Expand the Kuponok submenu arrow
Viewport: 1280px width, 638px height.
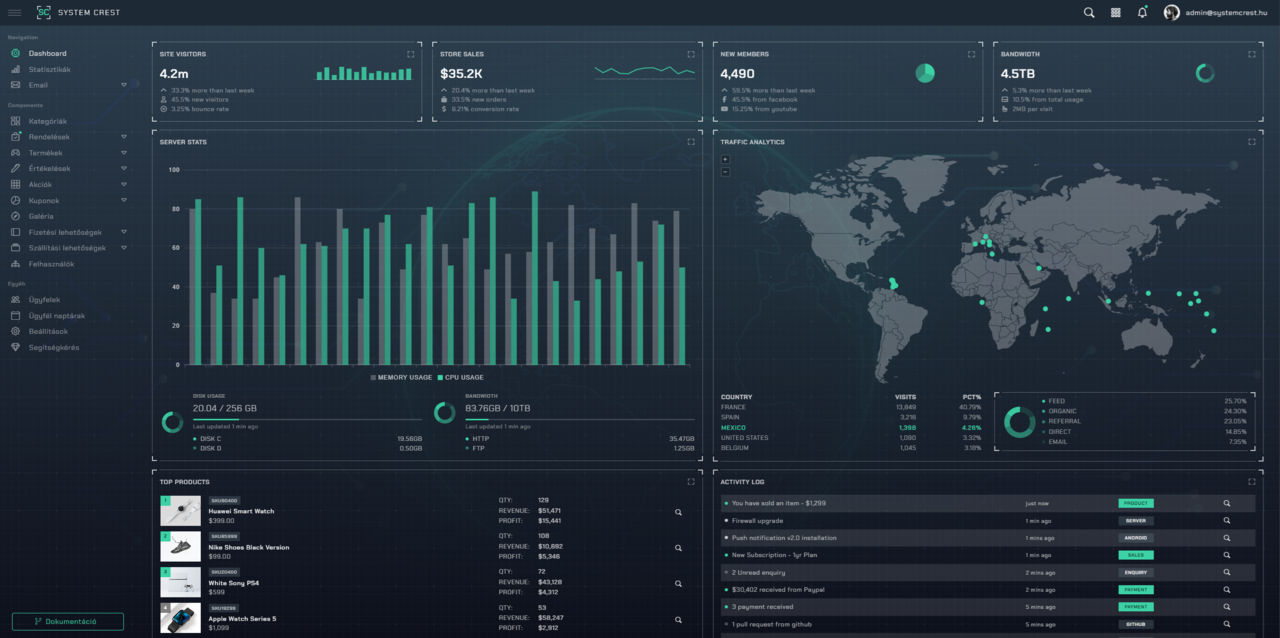coord(124,200)
